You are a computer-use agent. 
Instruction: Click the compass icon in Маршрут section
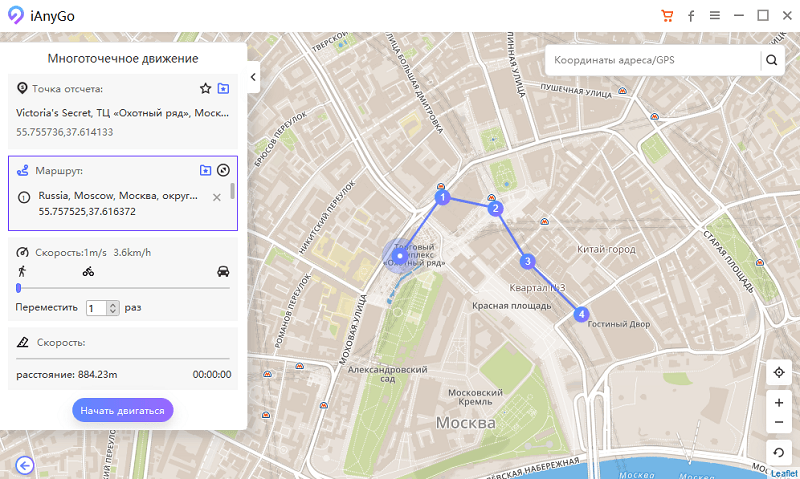223,170
